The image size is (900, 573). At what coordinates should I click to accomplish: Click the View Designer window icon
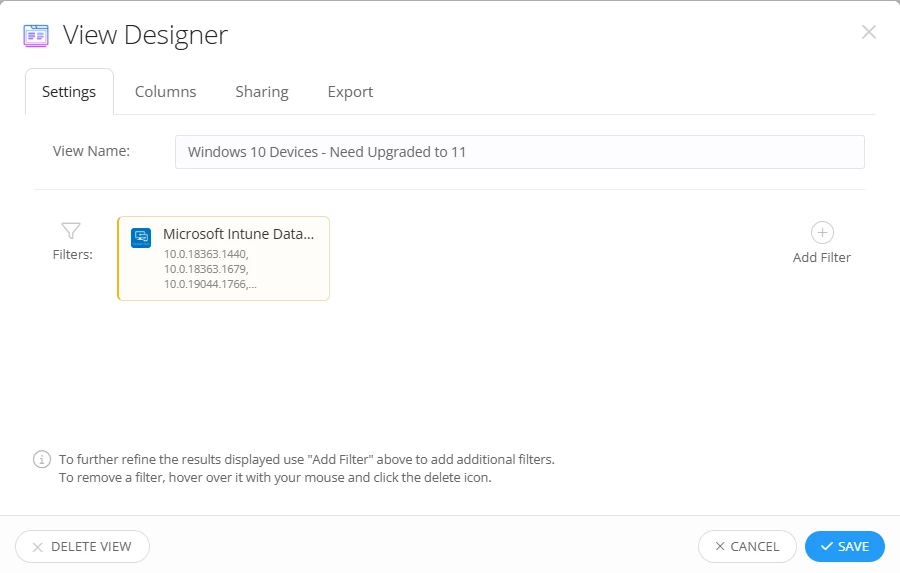[x=36, y=36]
